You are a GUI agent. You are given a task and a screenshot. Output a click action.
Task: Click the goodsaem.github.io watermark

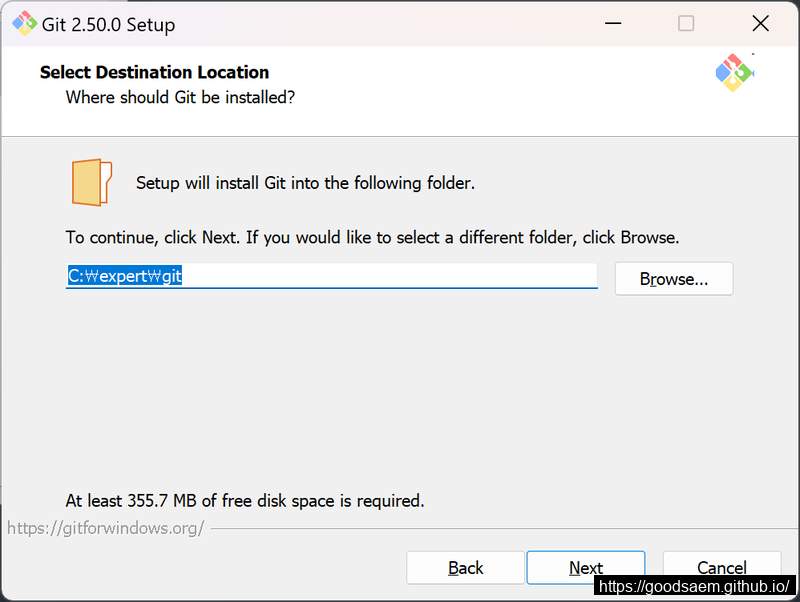[x=694, y=586]
